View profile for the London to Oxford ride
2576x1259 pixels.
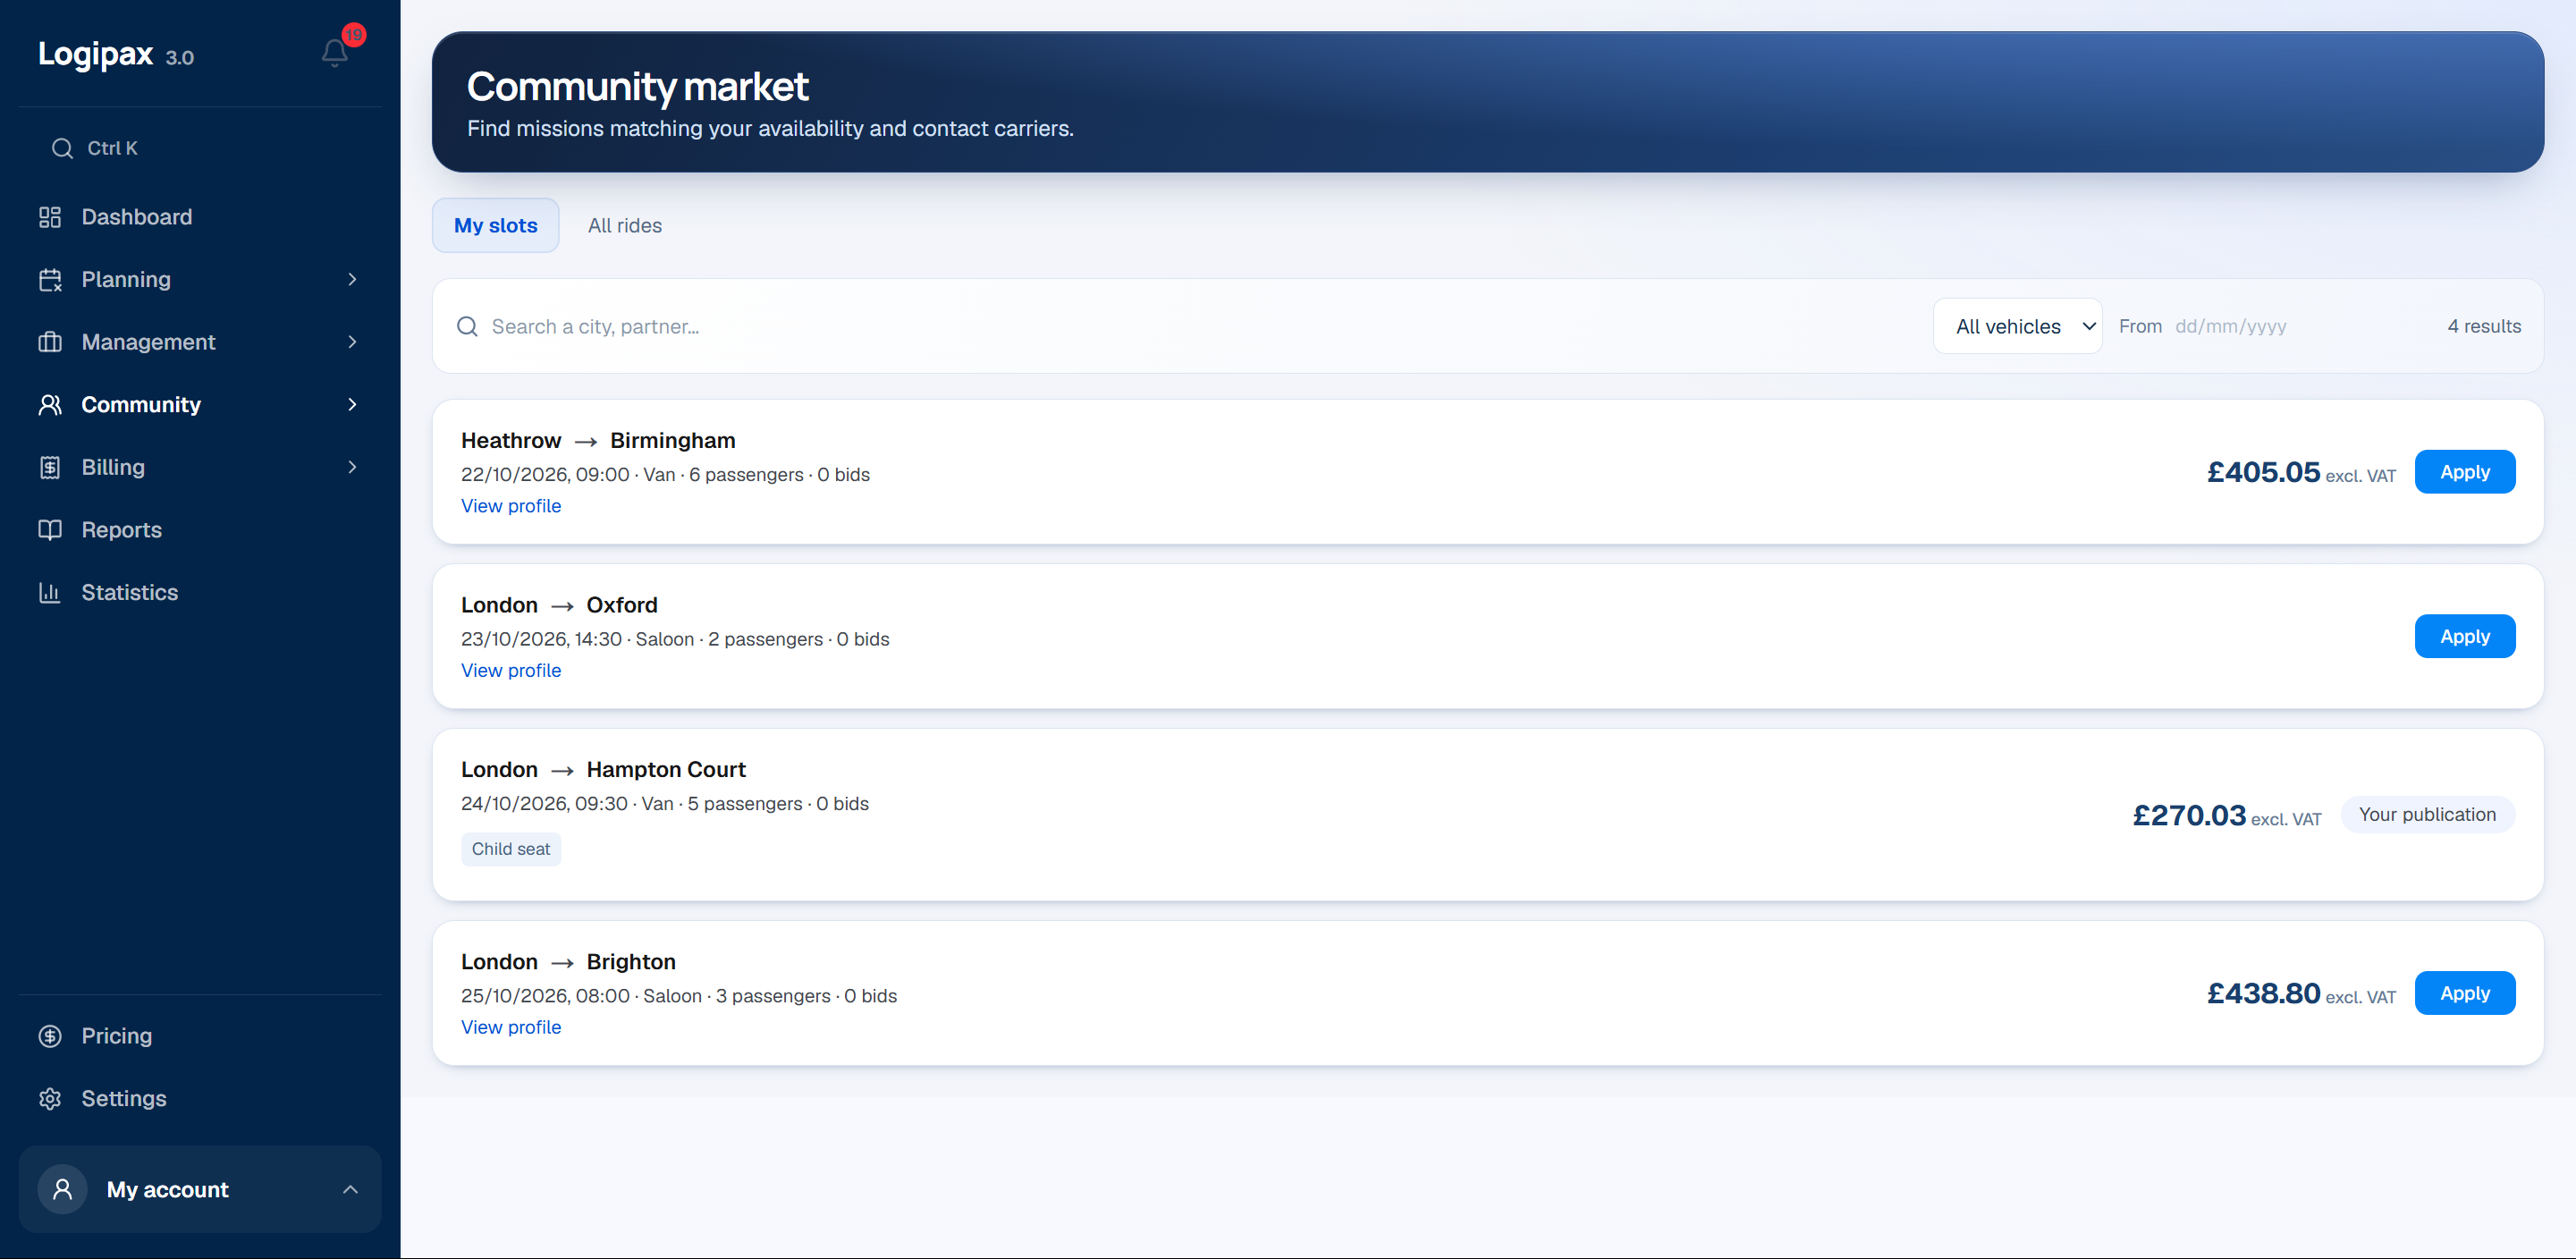pos(511,670)
